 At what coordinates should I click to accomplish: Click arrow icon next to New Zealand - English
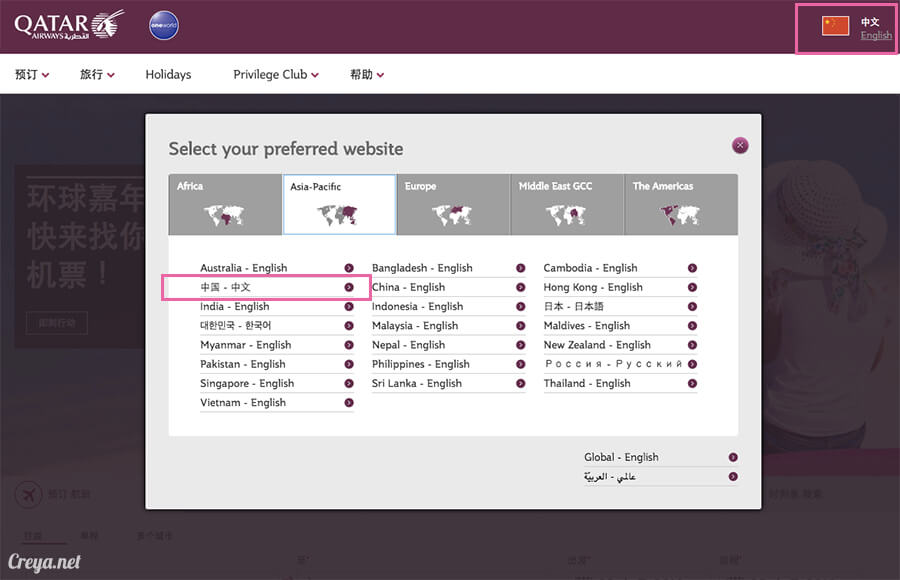pyautogui.click(x=692, y=345)
